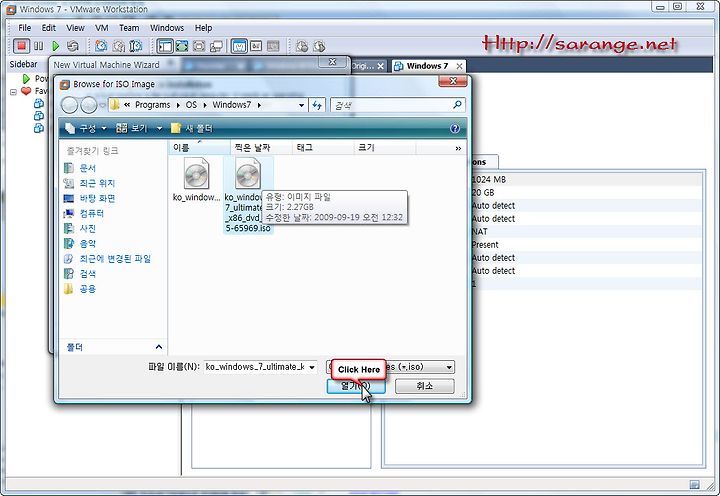Click the Unity mode toolbar icon

(x=199, y=46)
